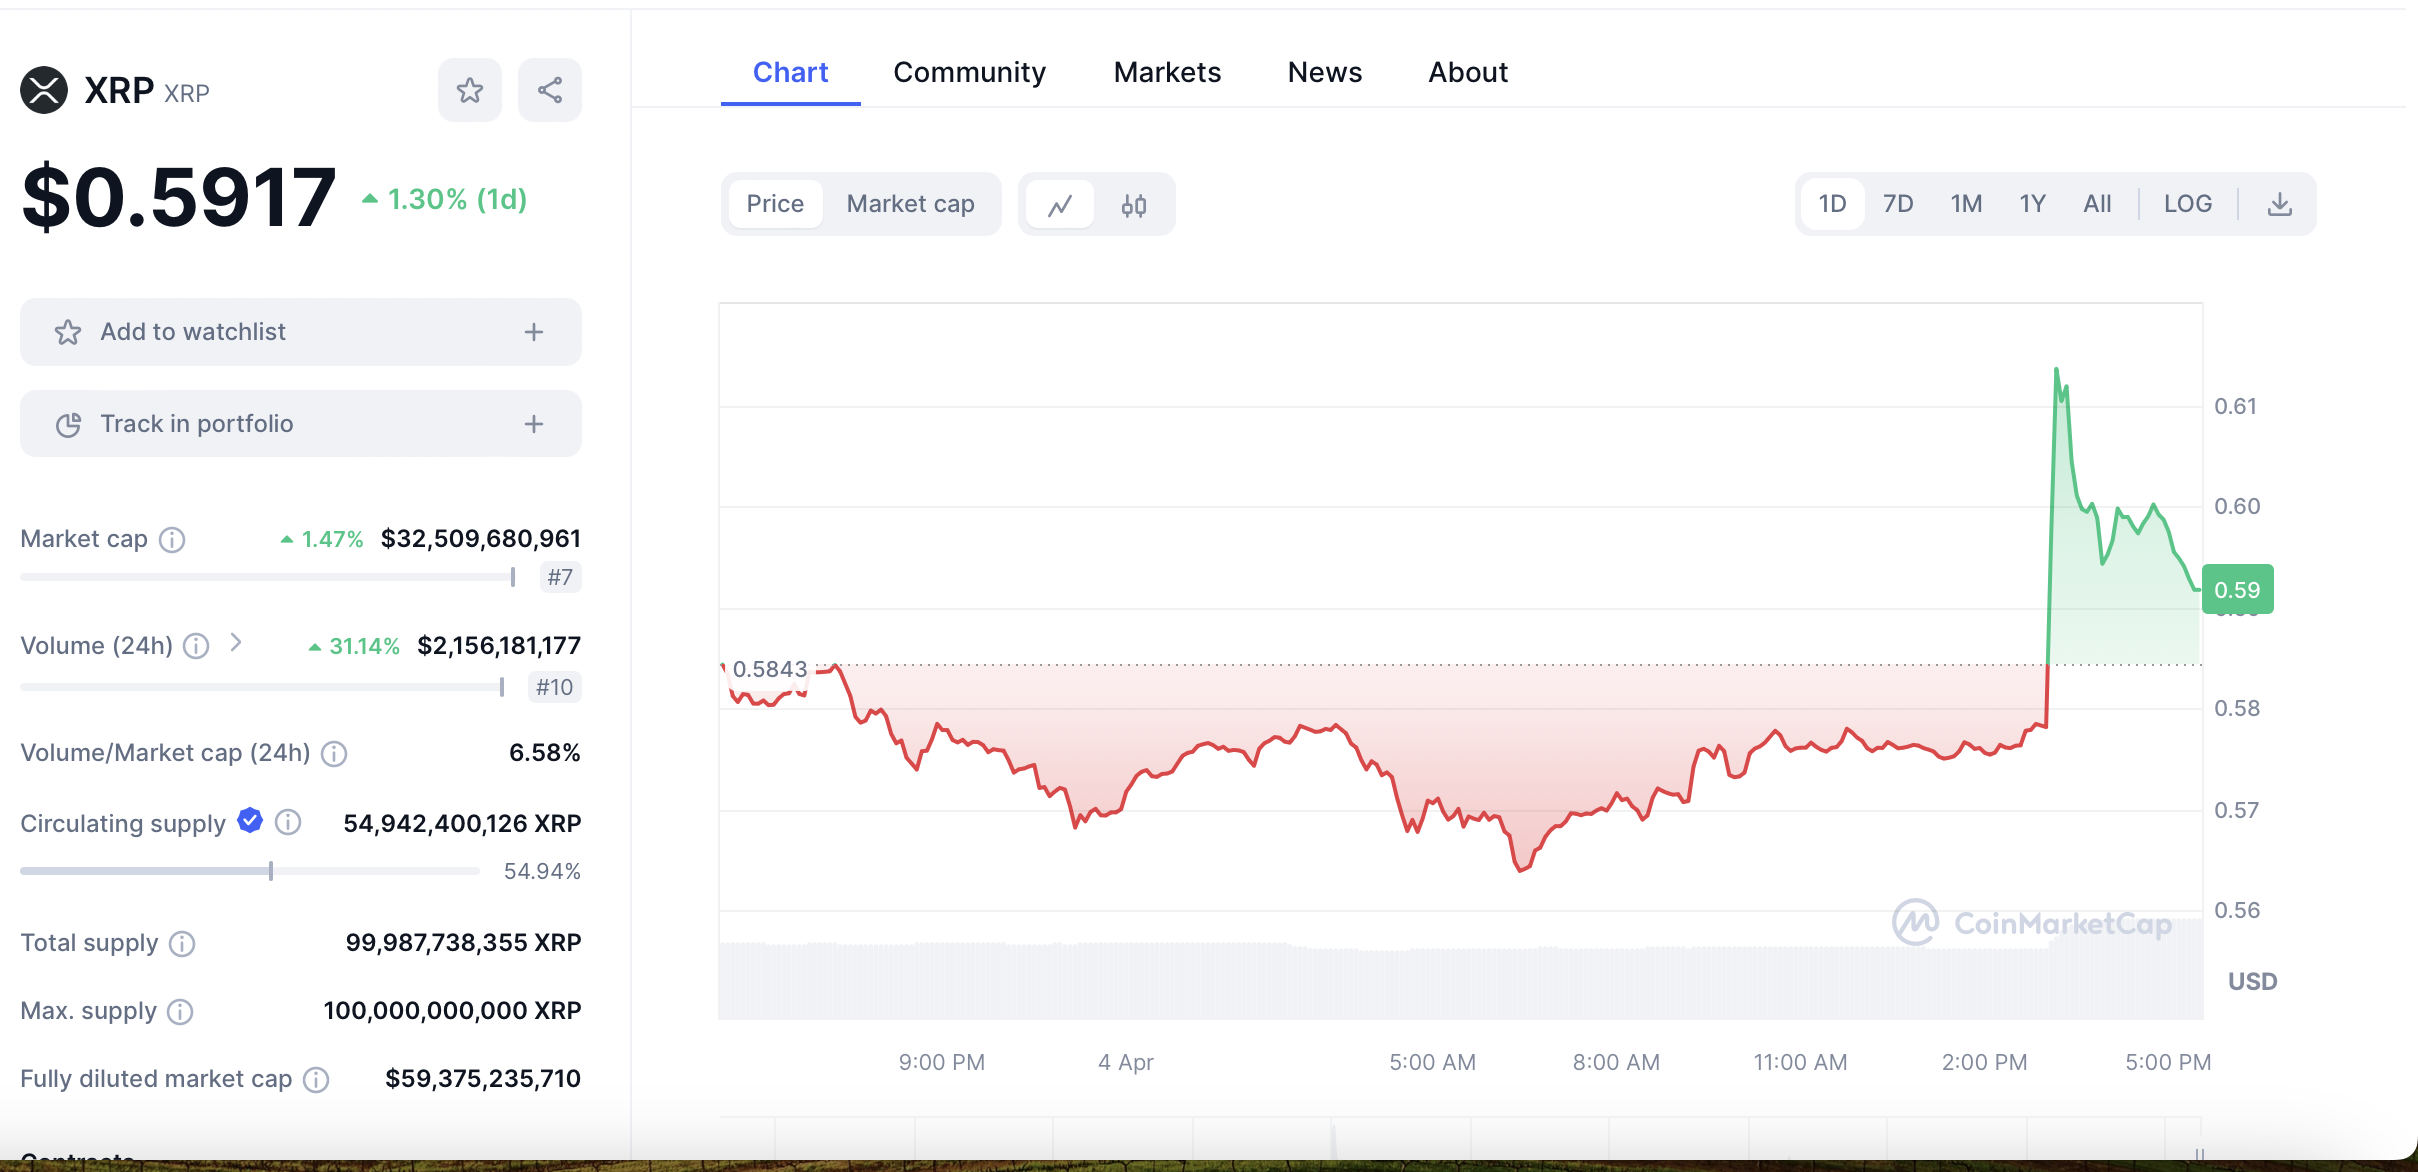The width and height of the screenshot is (2418, 1172).
Task: Click the star favorite icon near XRP title
Action: (469, 90)
